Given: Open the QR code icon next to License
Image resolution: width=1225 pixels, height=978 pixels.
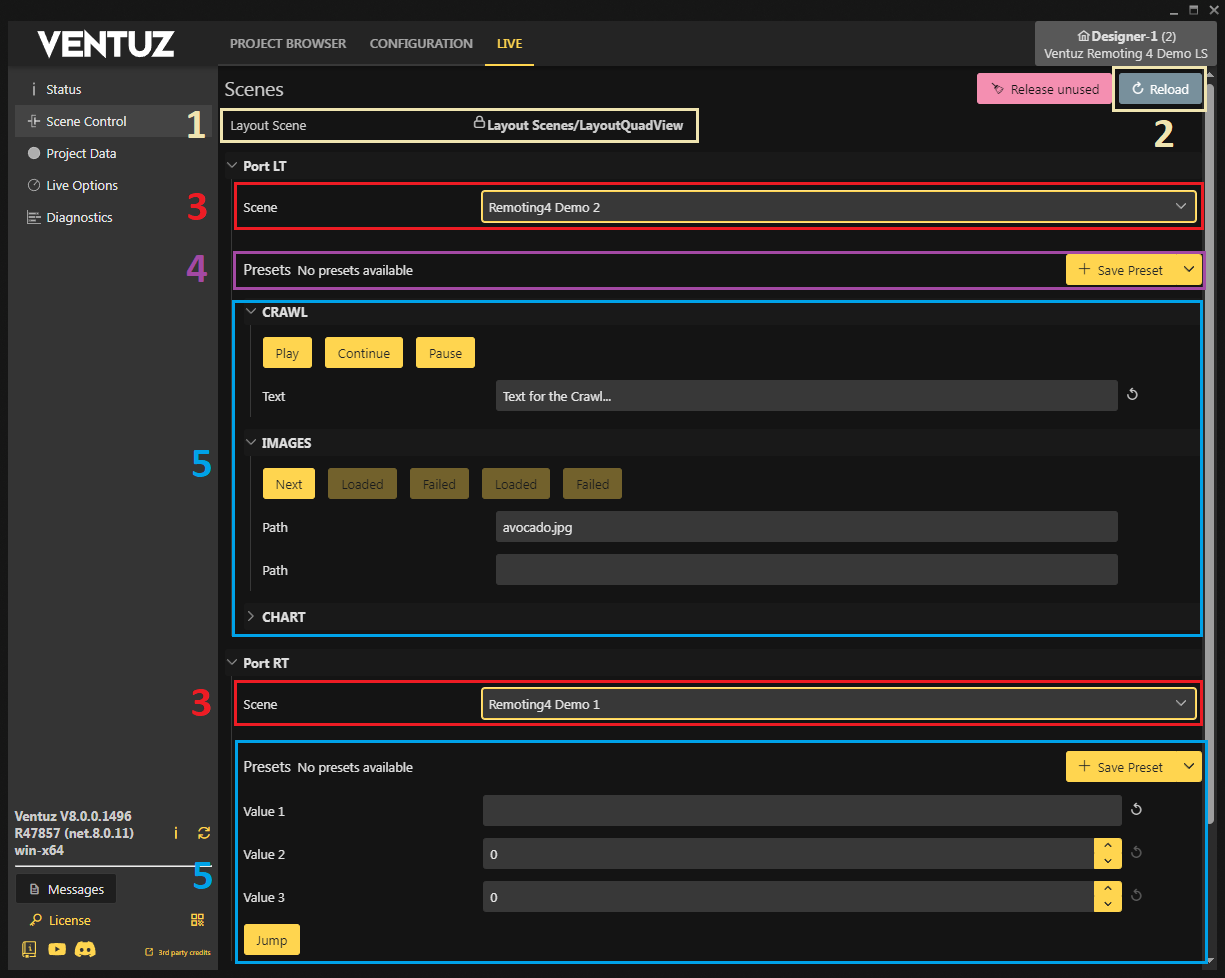Looking at the screenshot, I should [x=197, y=920].
